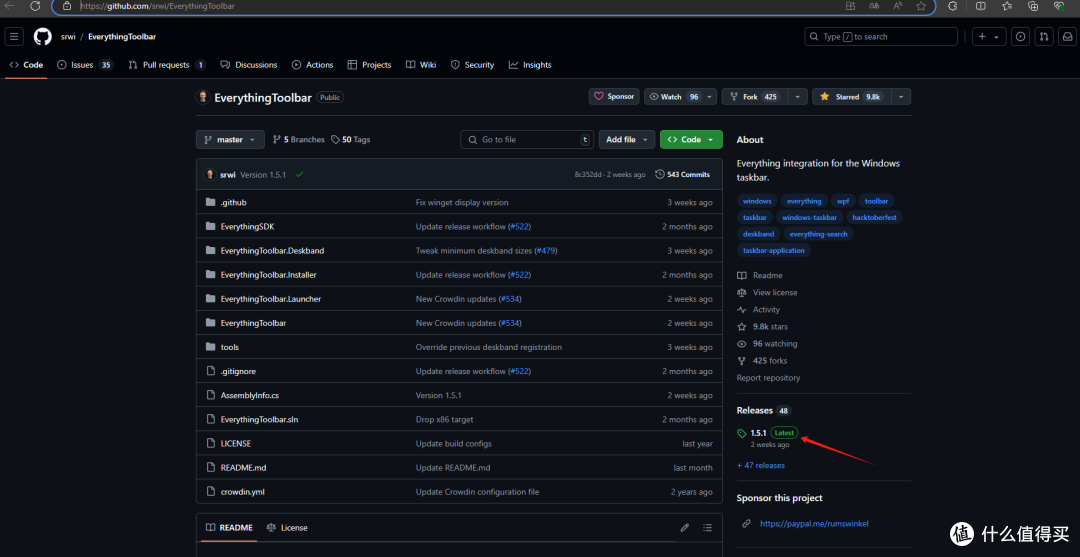Viewport: 1080px width, 557px height.
Task: Open the master branch selector
Action: [230, 139]
